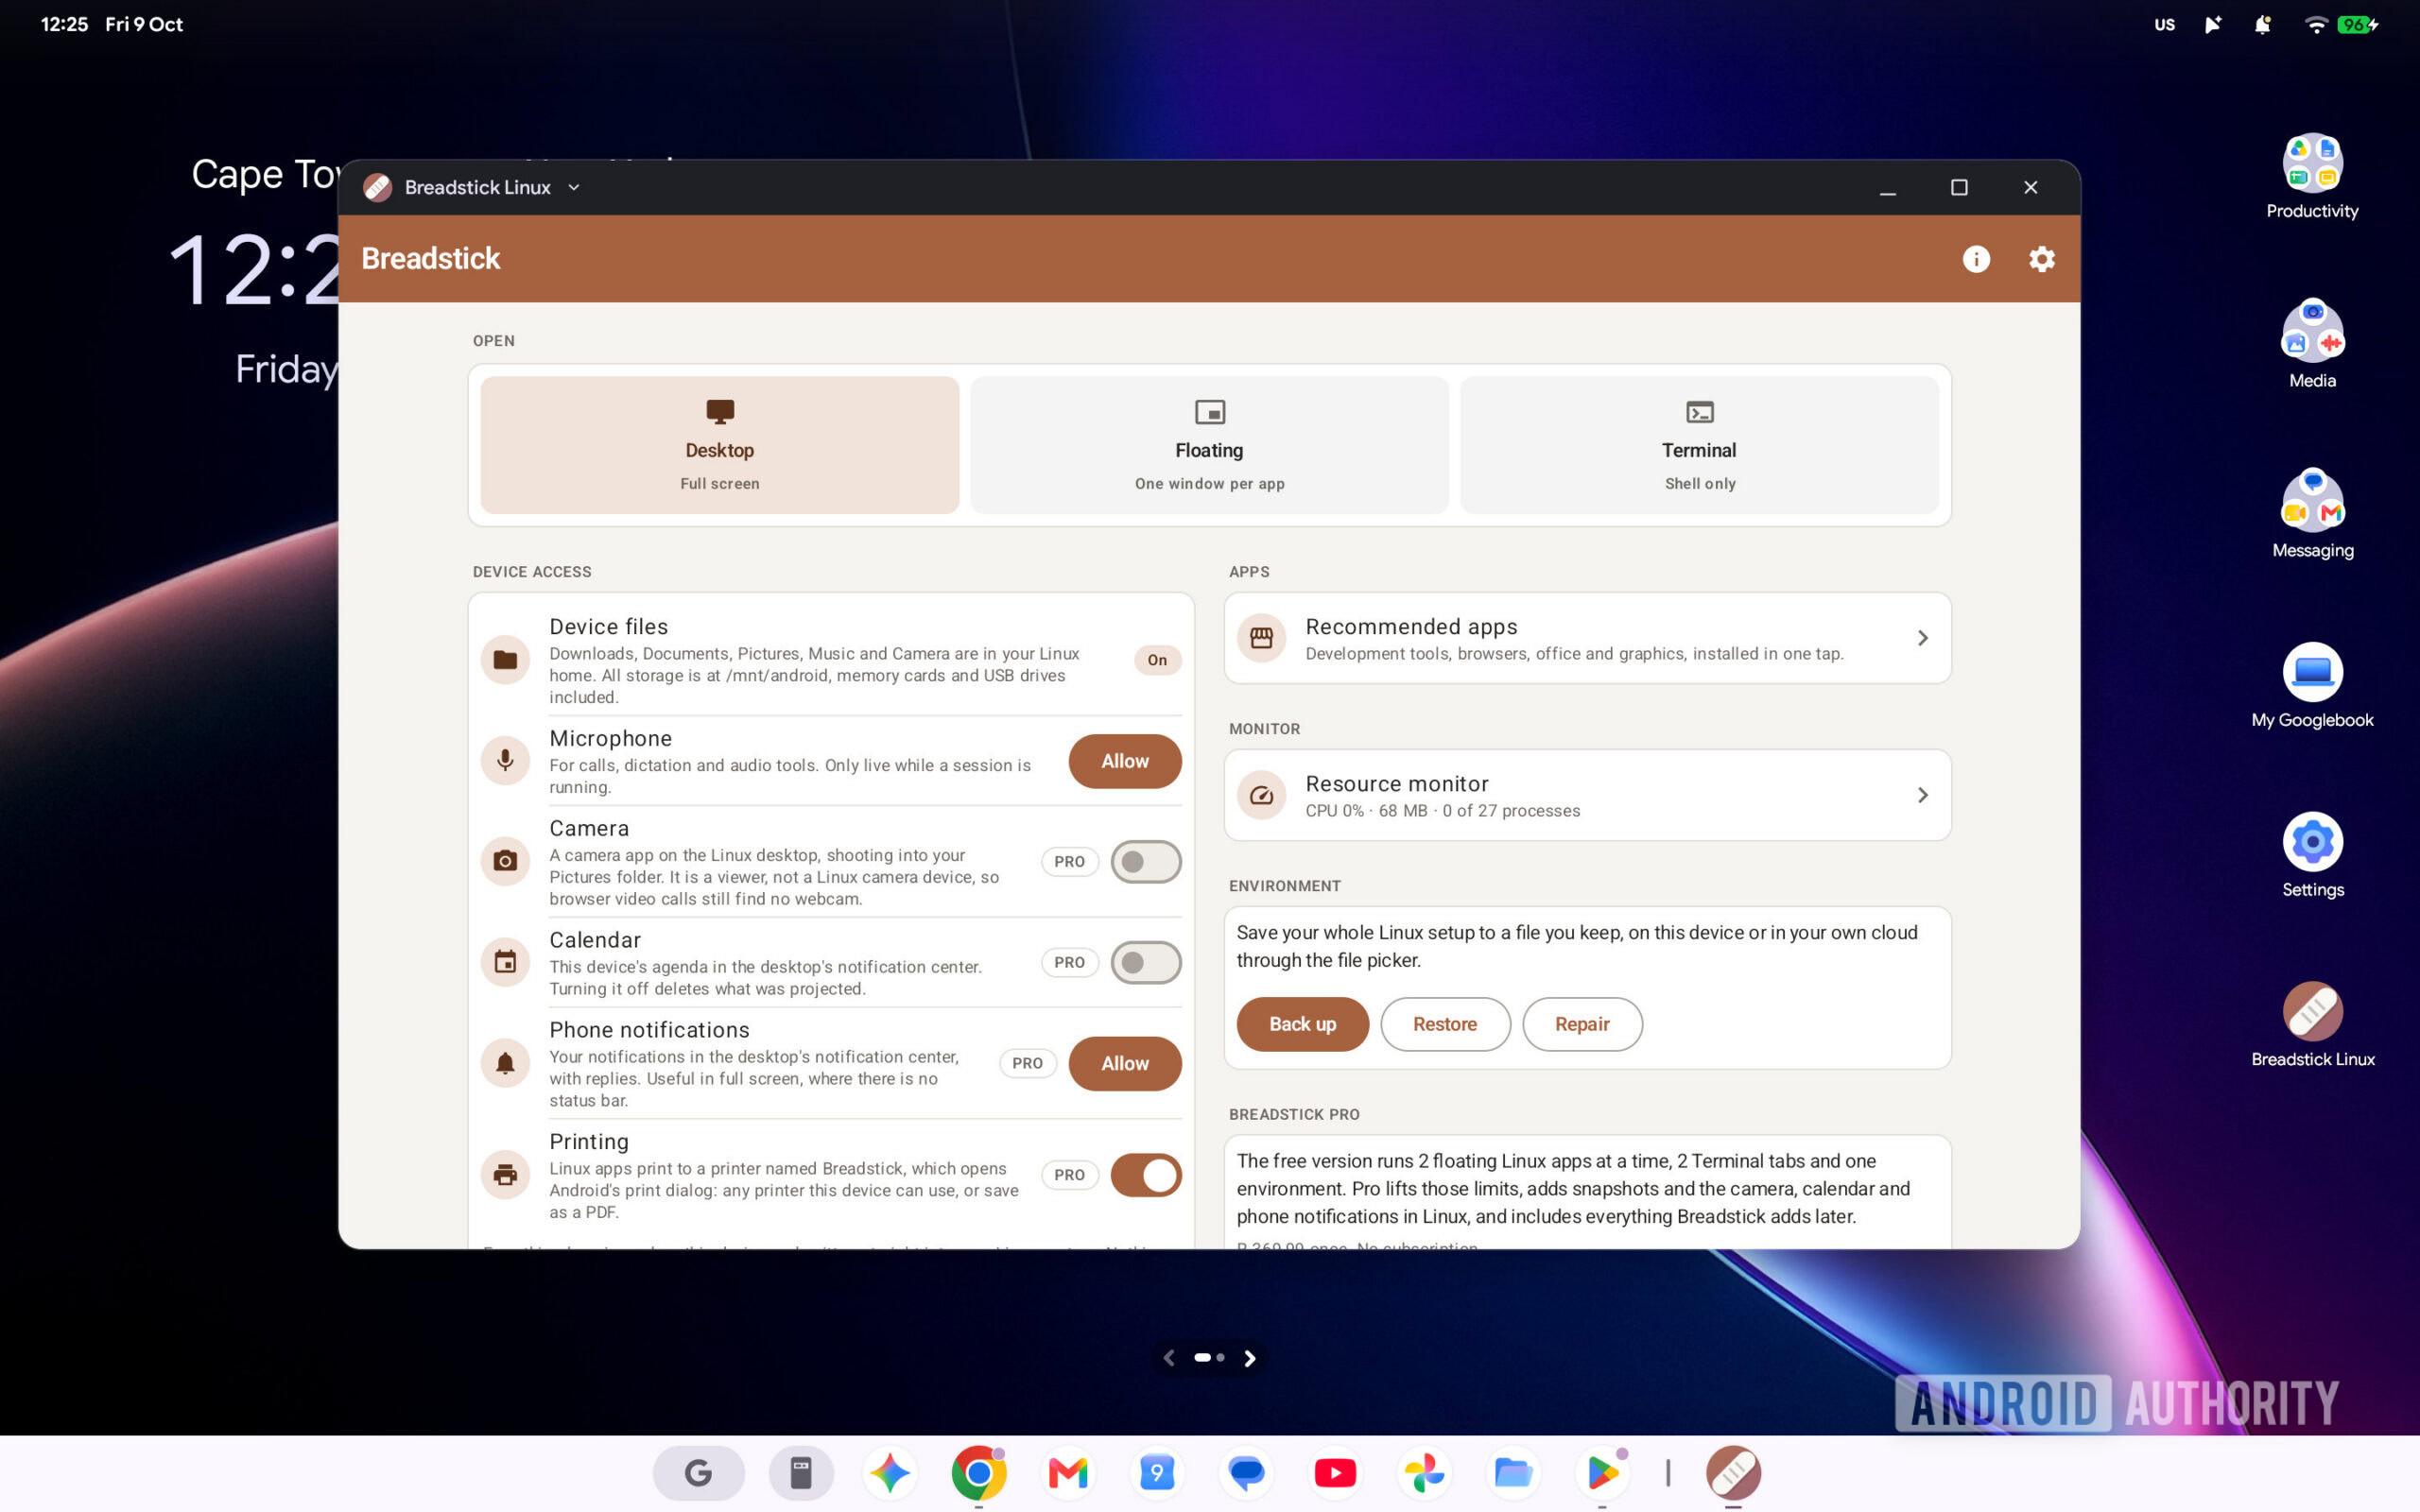Go to next desktop page arrow

(1249, 1358)
